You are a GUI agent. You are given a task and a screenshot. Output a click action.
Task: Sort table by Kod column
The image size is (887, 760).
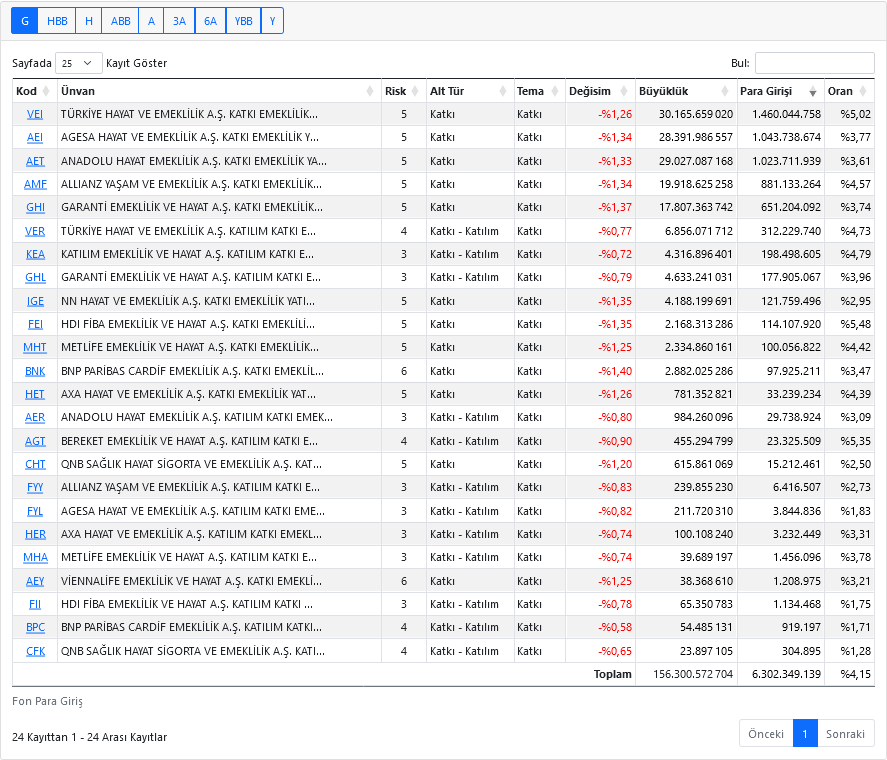pos(35,91)
